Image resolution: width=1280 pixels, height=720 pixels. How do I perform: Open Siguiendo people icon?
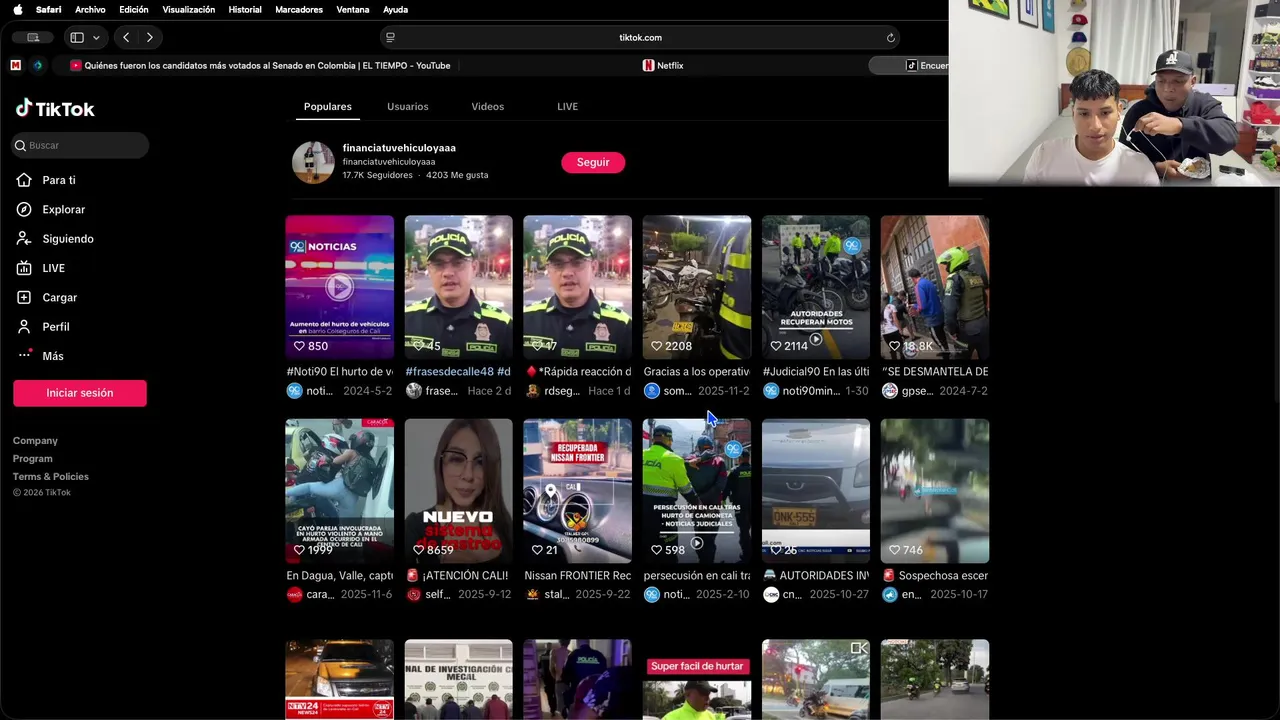tap(24, 238)
